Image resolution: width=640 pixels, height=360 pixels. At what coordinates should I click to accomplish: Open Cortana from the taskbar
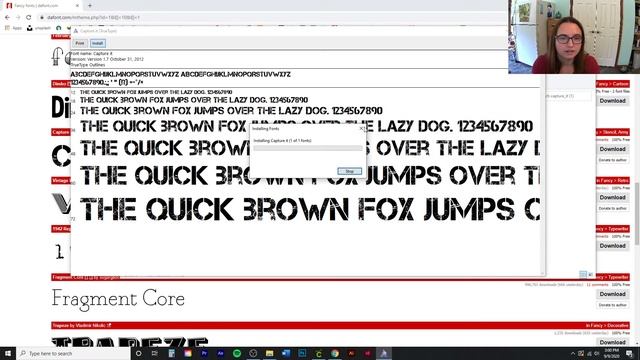click(138, 353)
